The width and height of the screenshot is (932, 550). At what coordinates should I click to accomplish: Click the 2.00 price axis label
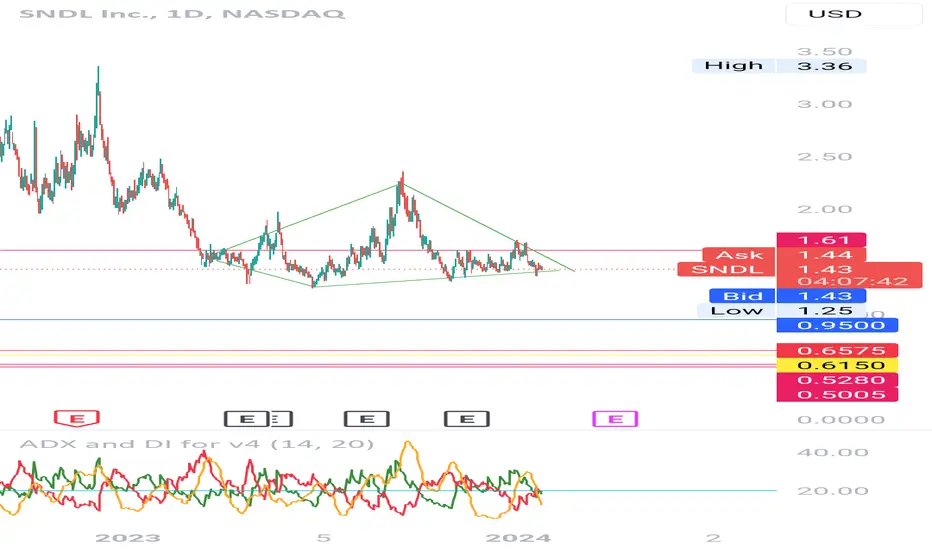pos(824,209)
